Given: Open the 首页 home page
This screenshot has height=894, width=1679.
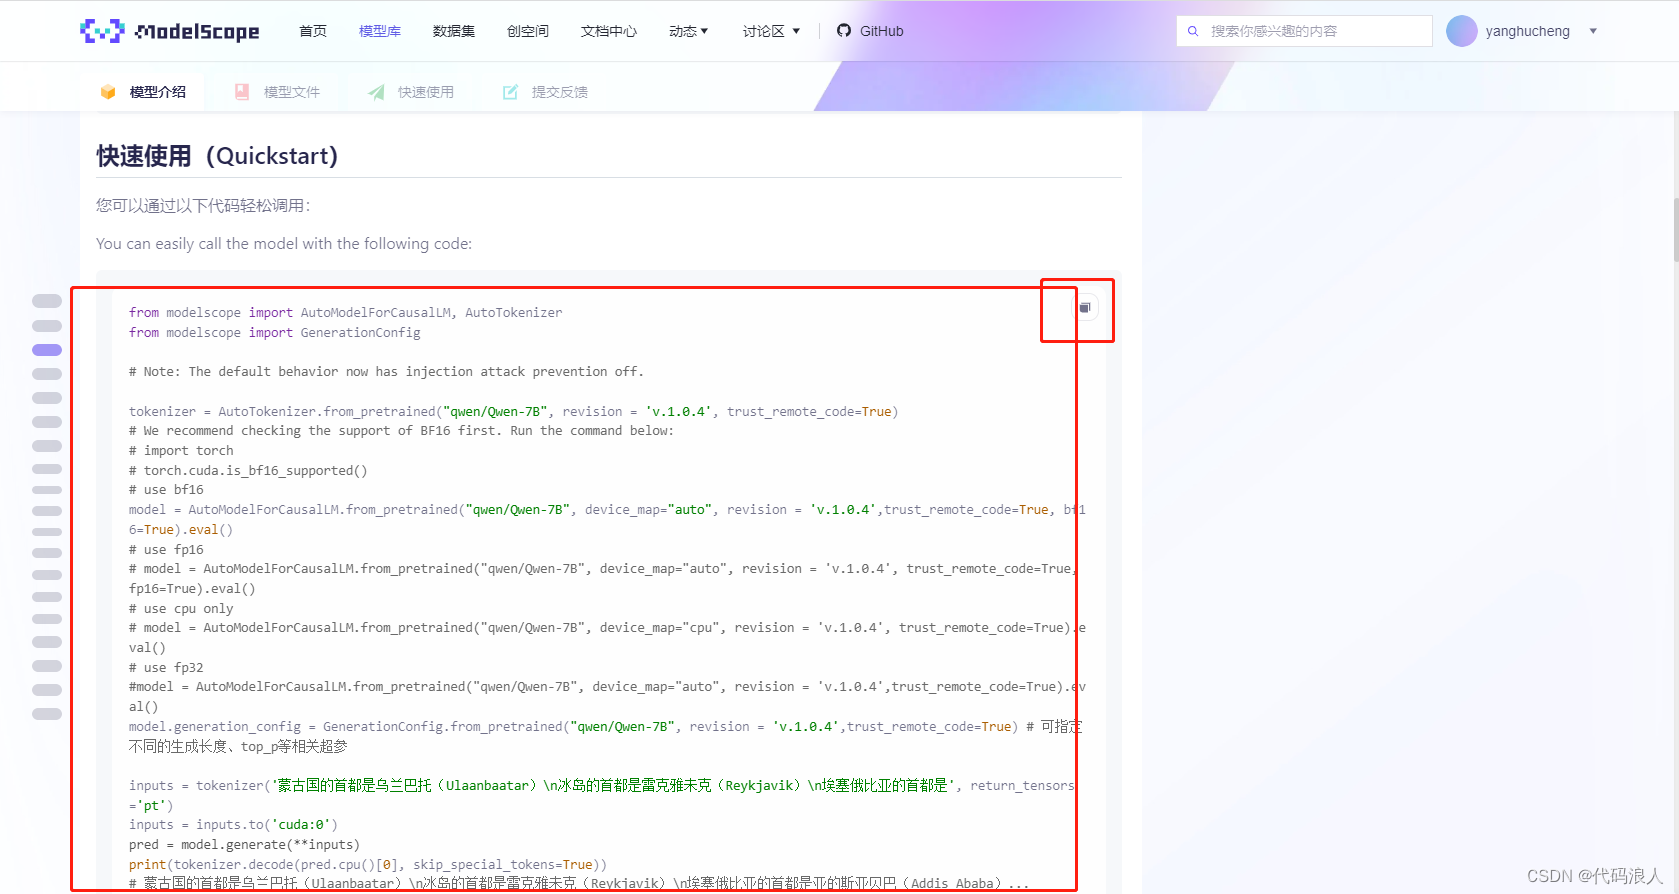Looking at the screenshot, I should coord(313,31).
